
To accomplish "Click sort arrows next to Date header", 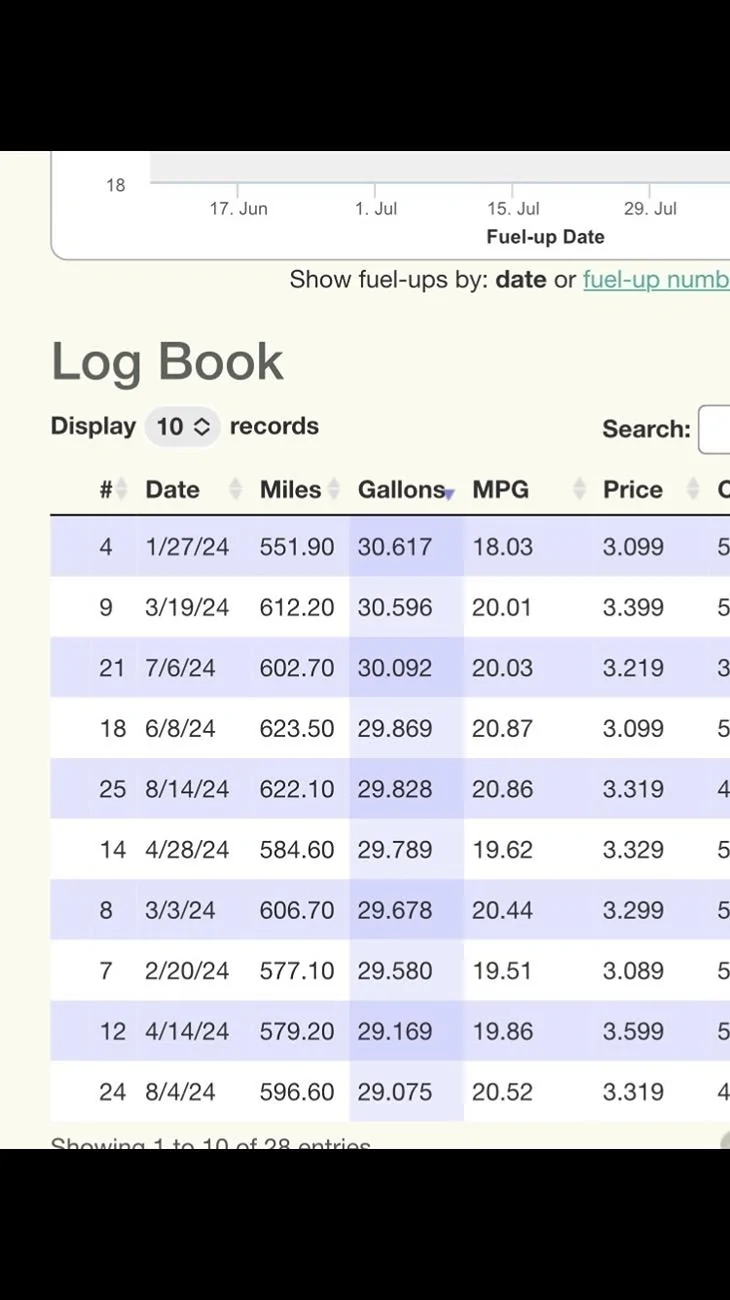I will click(x=236, y=490).
